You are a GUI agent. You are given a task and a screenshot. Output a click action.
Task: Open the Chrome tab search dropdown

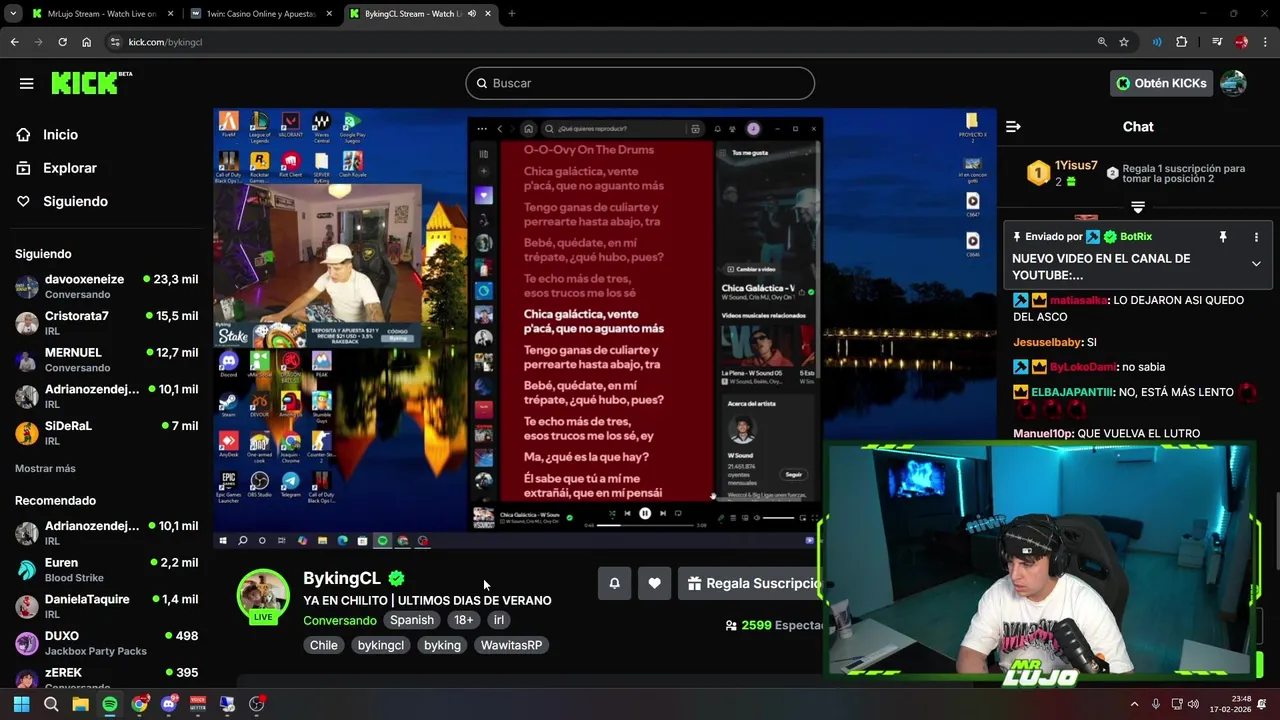[x=13, y=14]
